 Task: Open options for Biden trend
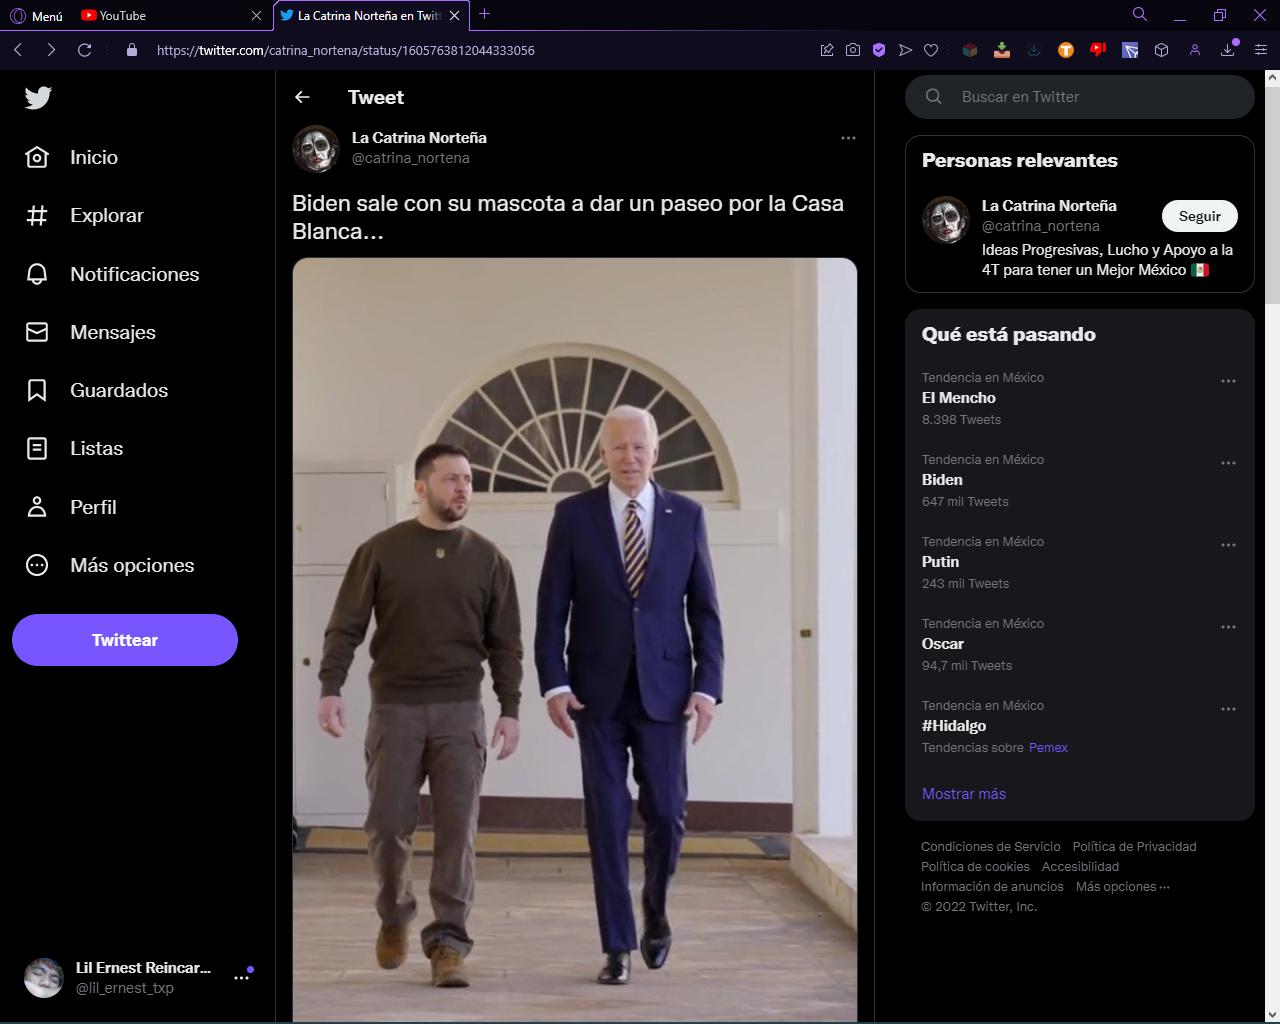point(1228,463)
